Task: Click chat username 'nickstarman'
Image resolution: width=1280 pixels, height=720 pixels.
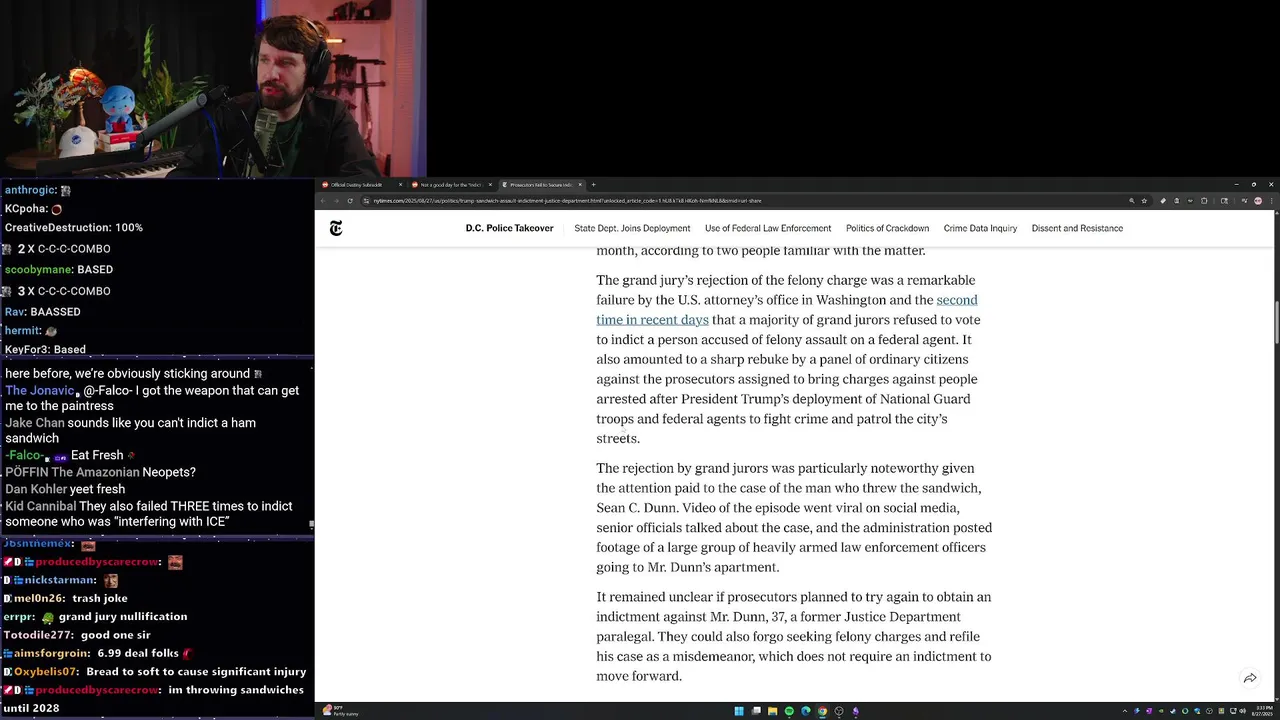Action: click(x=60, y=580)
